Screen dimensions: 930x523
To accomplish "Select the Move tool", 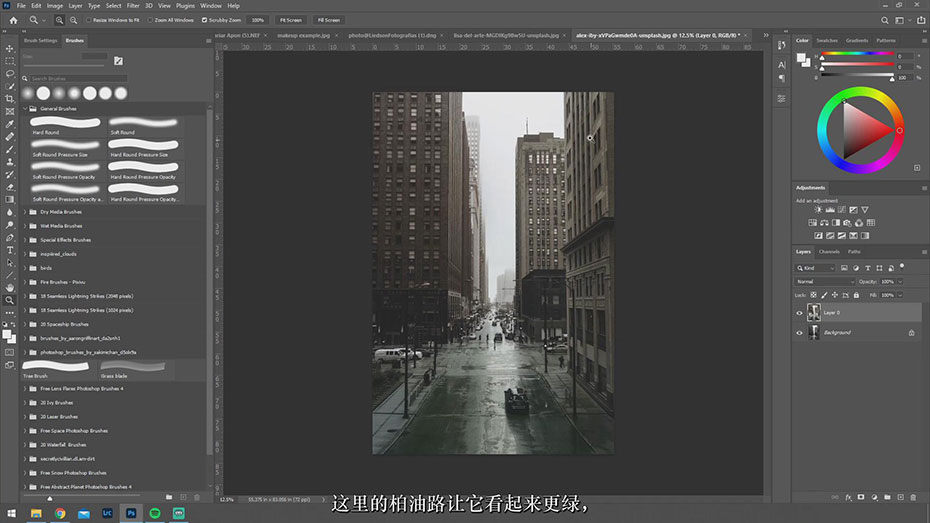I will (x=9, y=49).
